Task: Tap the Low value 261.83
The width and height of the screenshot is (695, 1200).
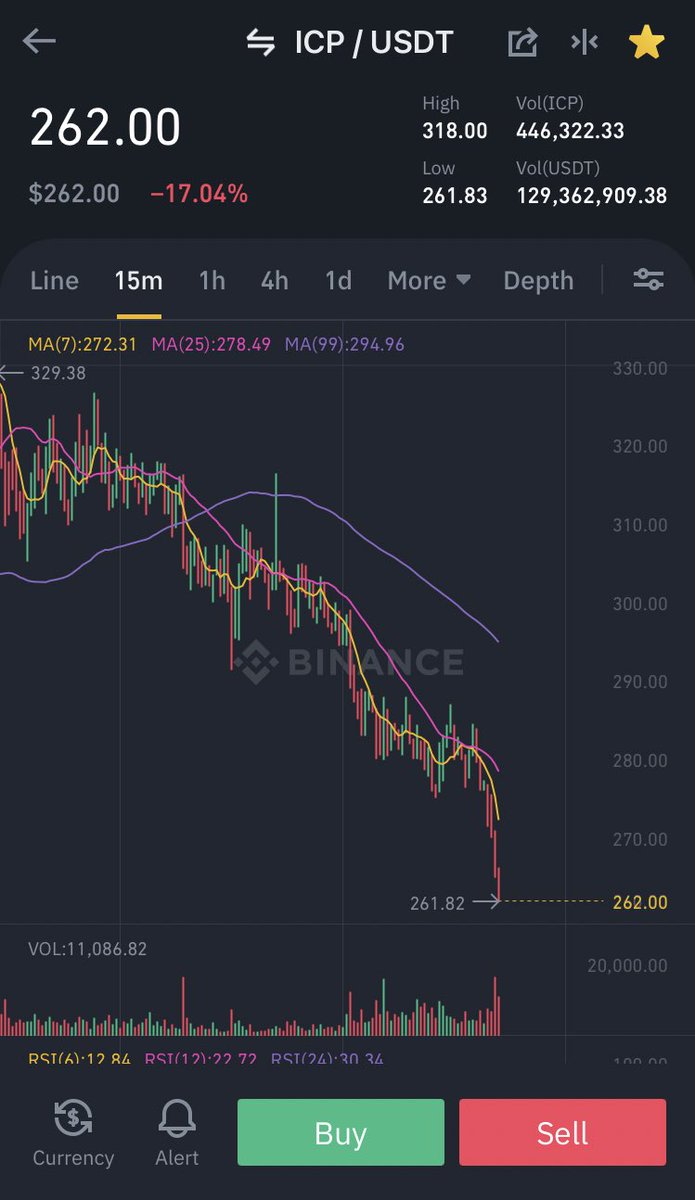Action: [x=455, y=196]
